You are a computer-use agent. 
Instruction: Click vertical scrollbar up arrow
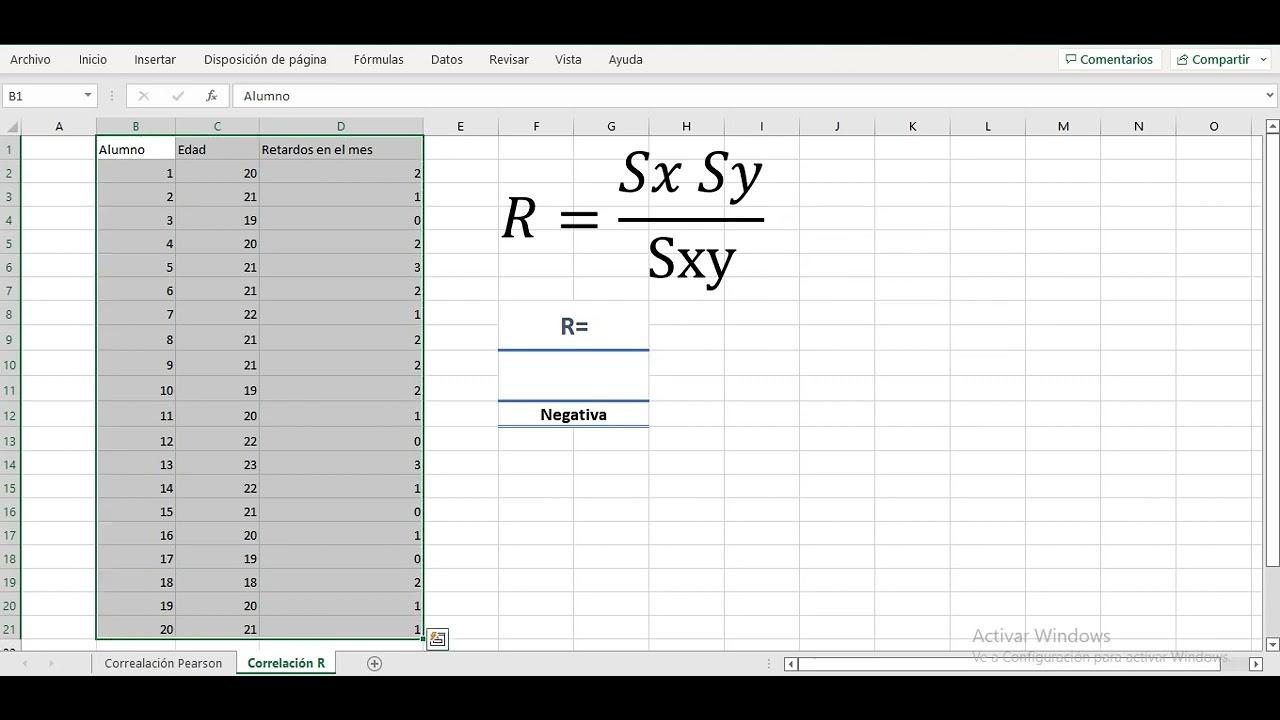point(1272,127)
